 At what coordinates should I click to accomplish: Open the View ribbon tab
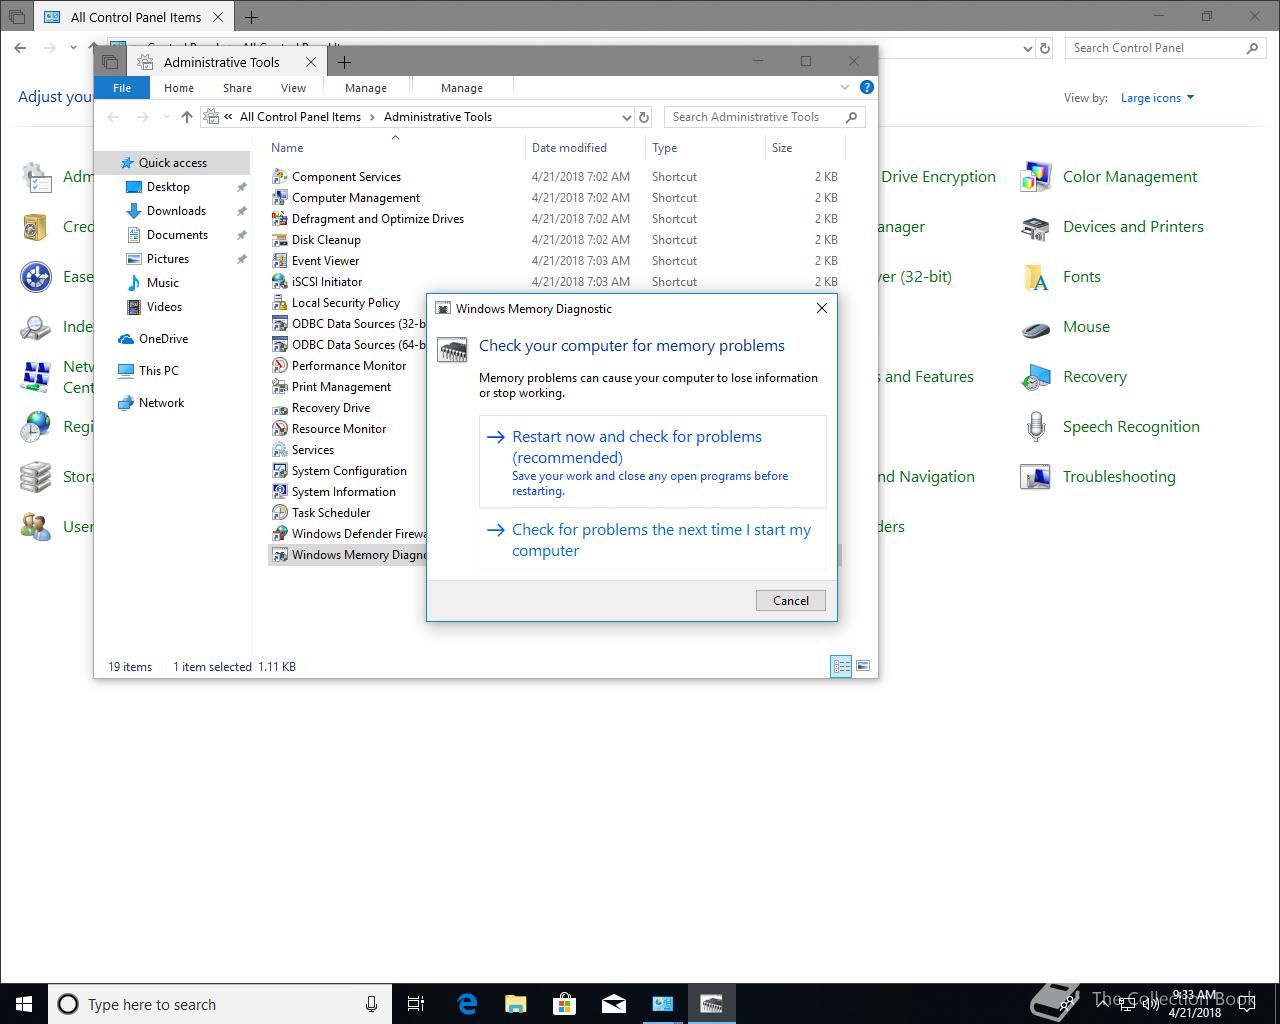pos(293,88)
